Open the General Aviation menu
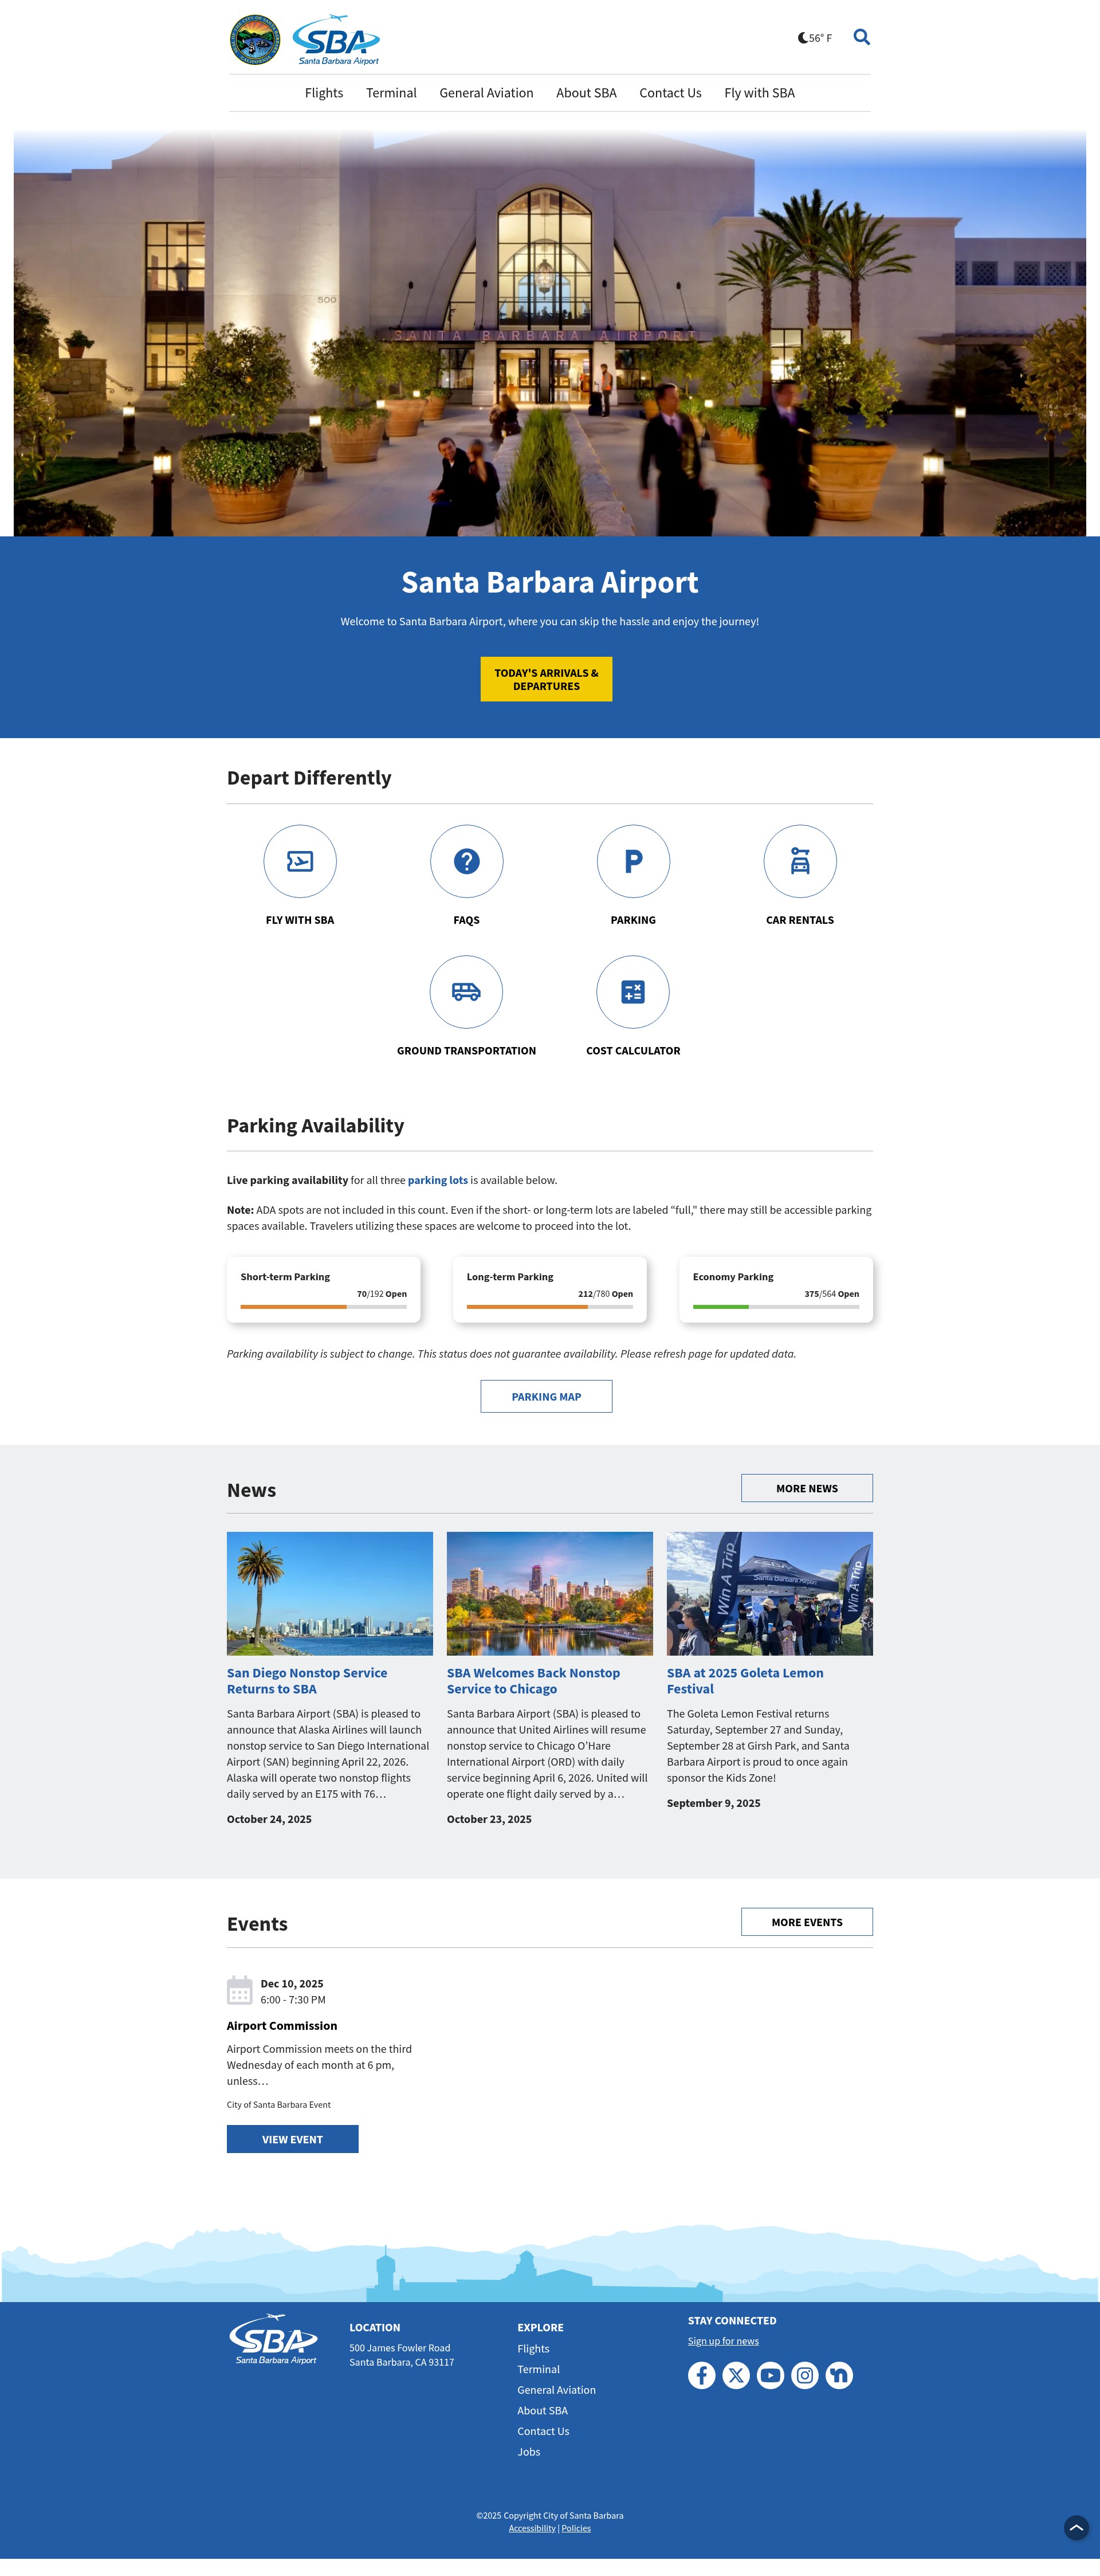The height and width of the screenshot is (2576, 1100). click(486, 93)
